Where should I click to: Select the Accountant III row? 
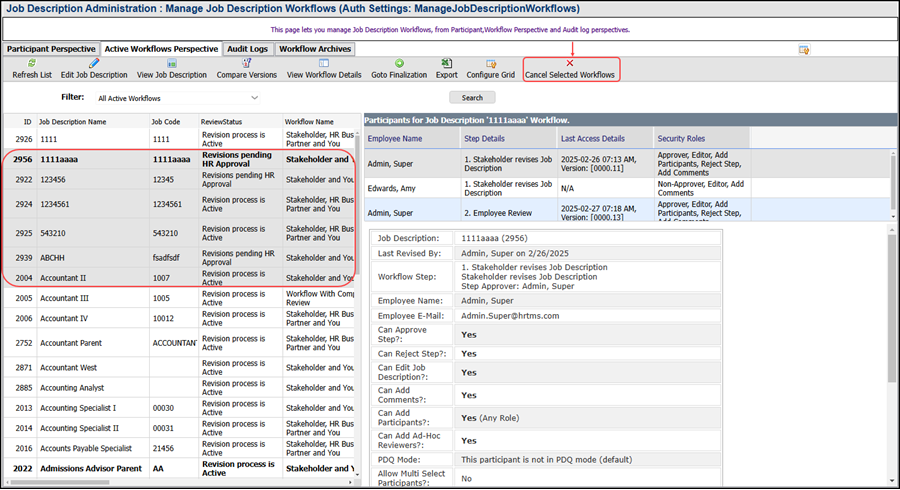click(x=180, y=298)
